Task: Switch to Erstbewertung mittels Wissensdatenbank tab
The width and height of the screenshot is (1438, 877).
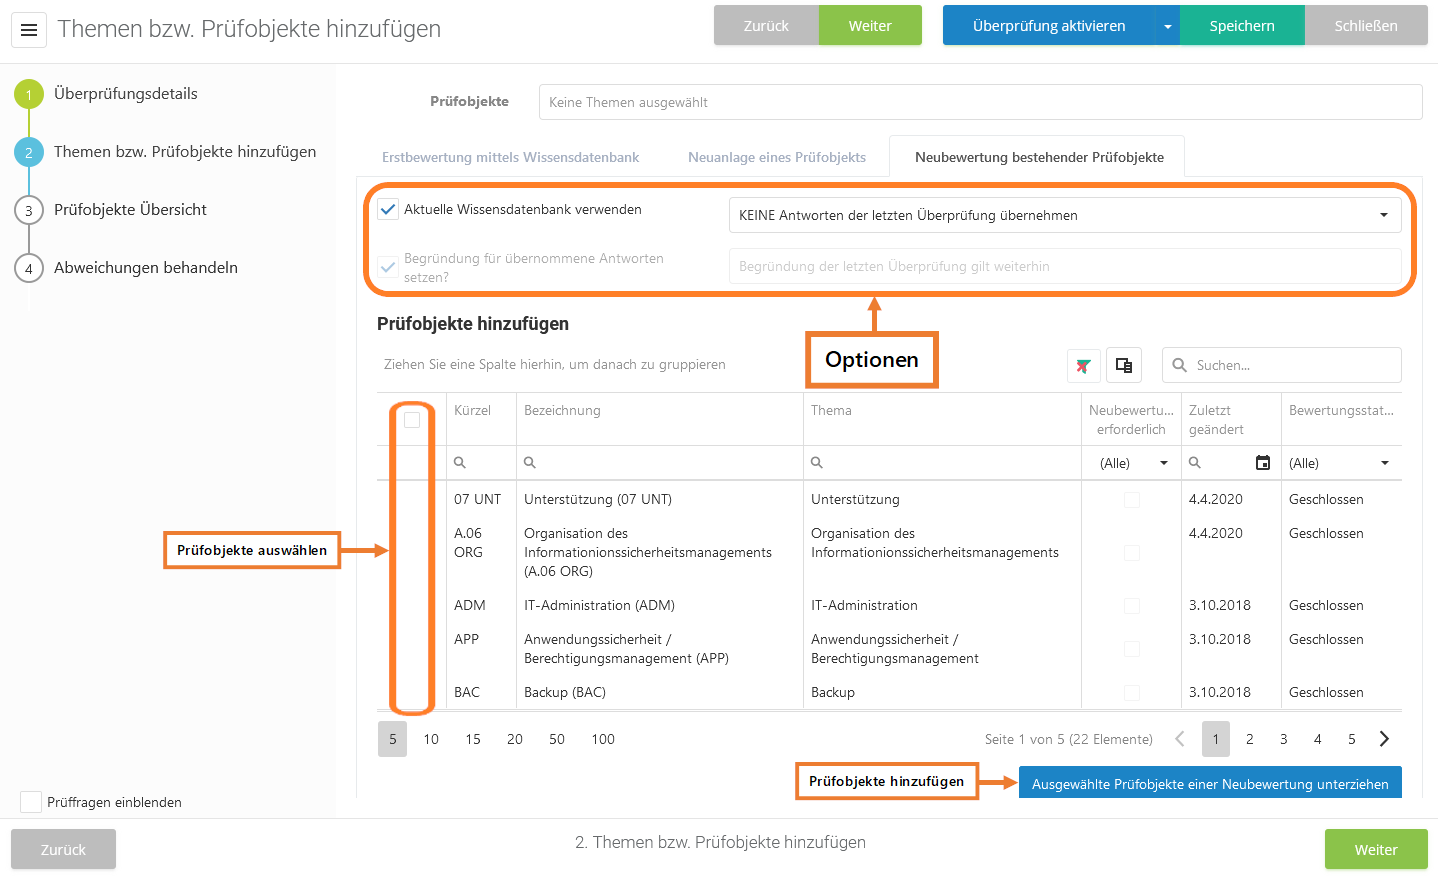Action: [510, 157]
